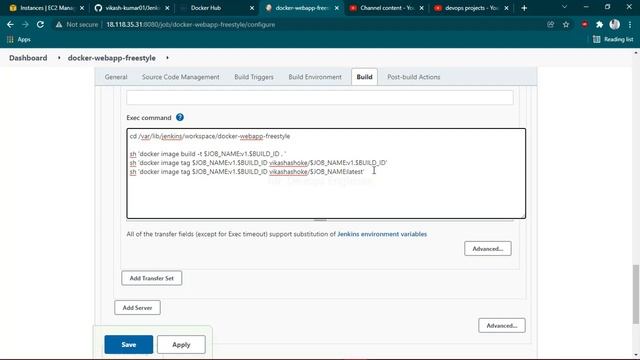
Task: Open the share page icon in address bar
Action: [x=551, y=24]
